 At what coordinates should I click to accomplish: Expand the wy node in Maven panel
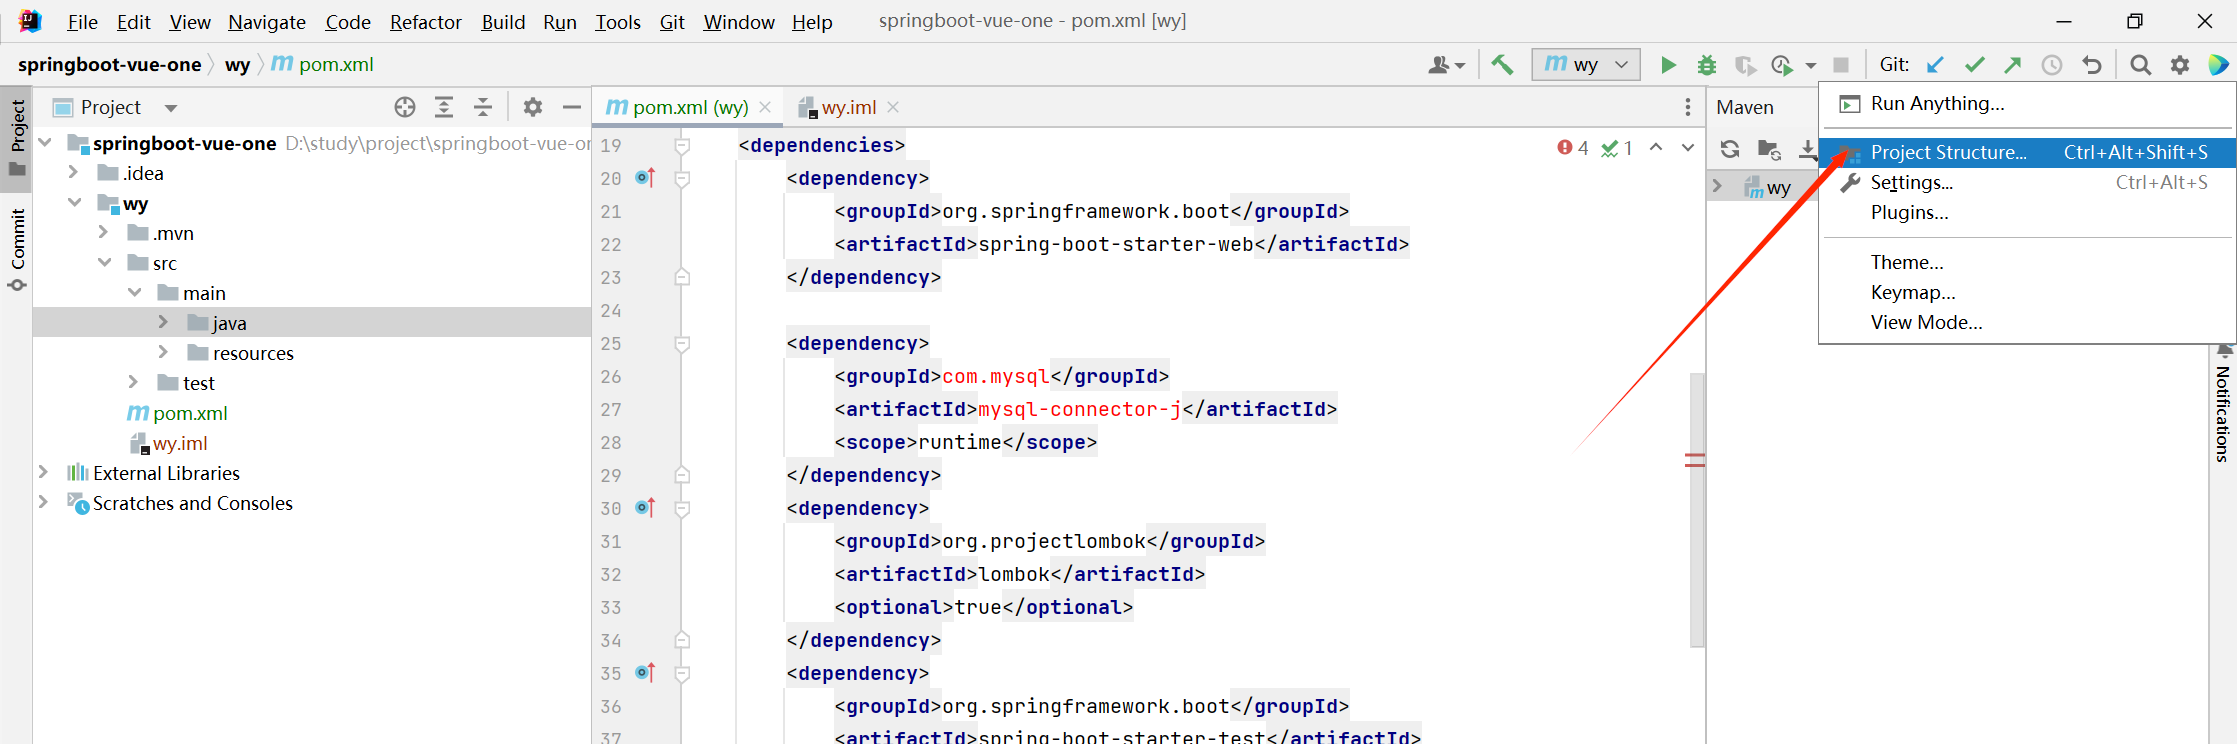(x=1718, y=187)
